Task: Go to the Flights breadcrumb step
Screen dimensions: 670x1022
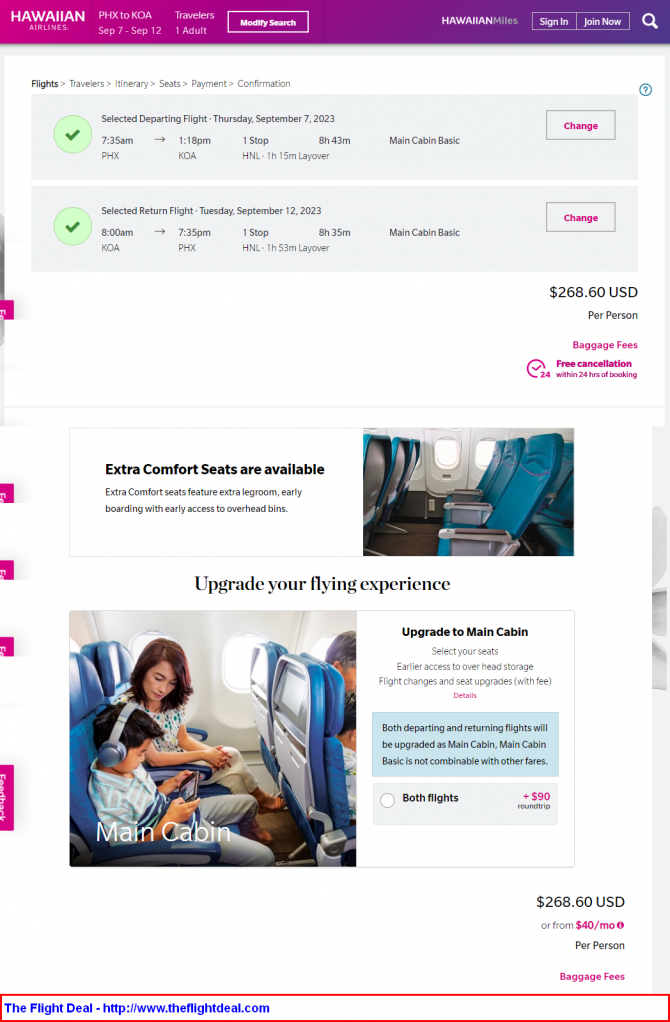Action: [45, 83]
